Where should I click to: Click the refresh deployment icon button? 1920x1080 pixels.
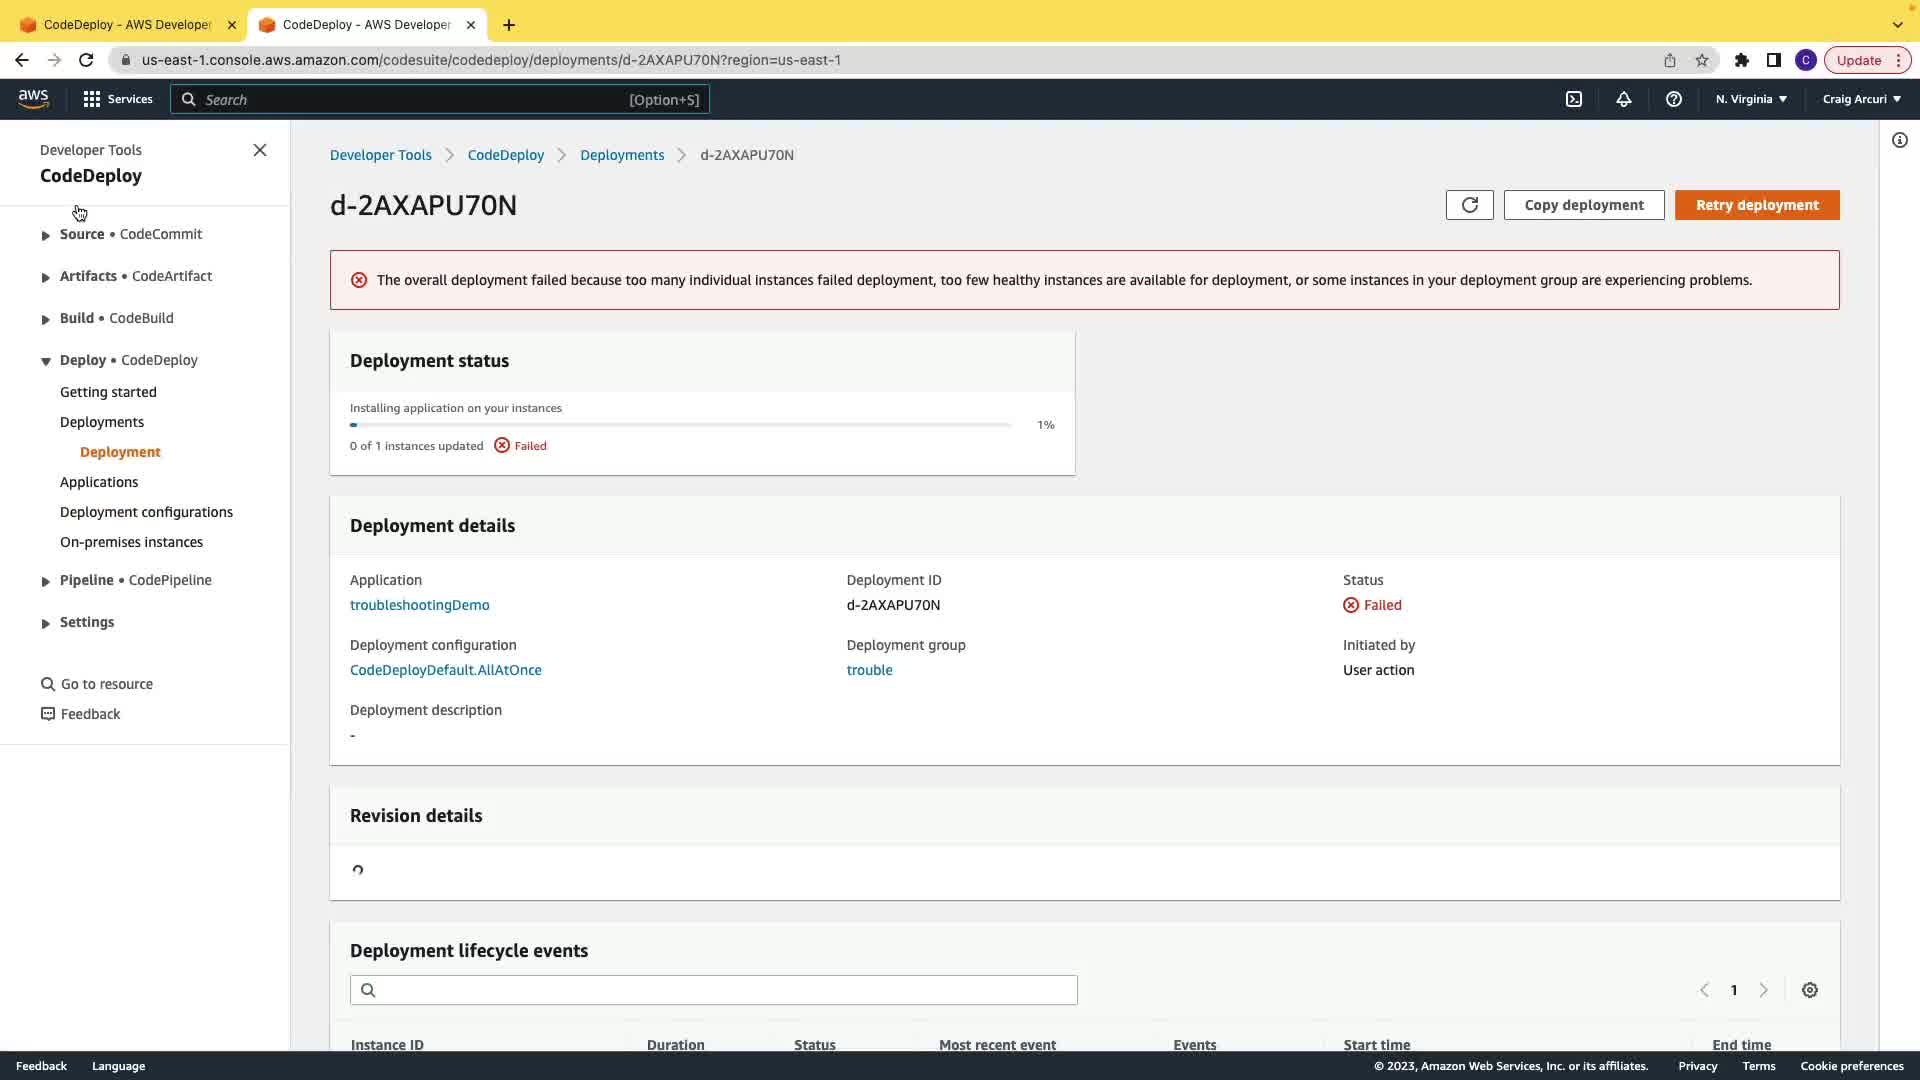point(1469,205)
